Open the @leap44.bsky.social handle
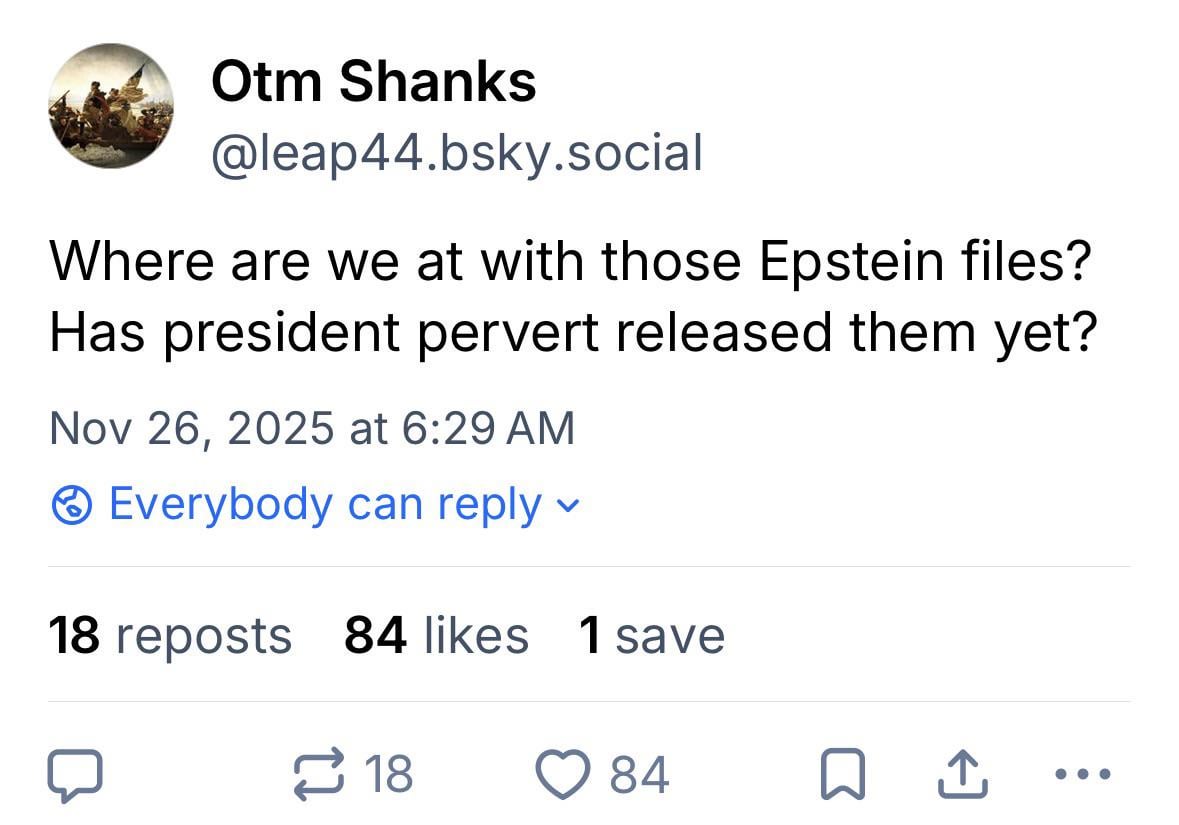This screenshot has width=1179, height=825. [456, 153]
